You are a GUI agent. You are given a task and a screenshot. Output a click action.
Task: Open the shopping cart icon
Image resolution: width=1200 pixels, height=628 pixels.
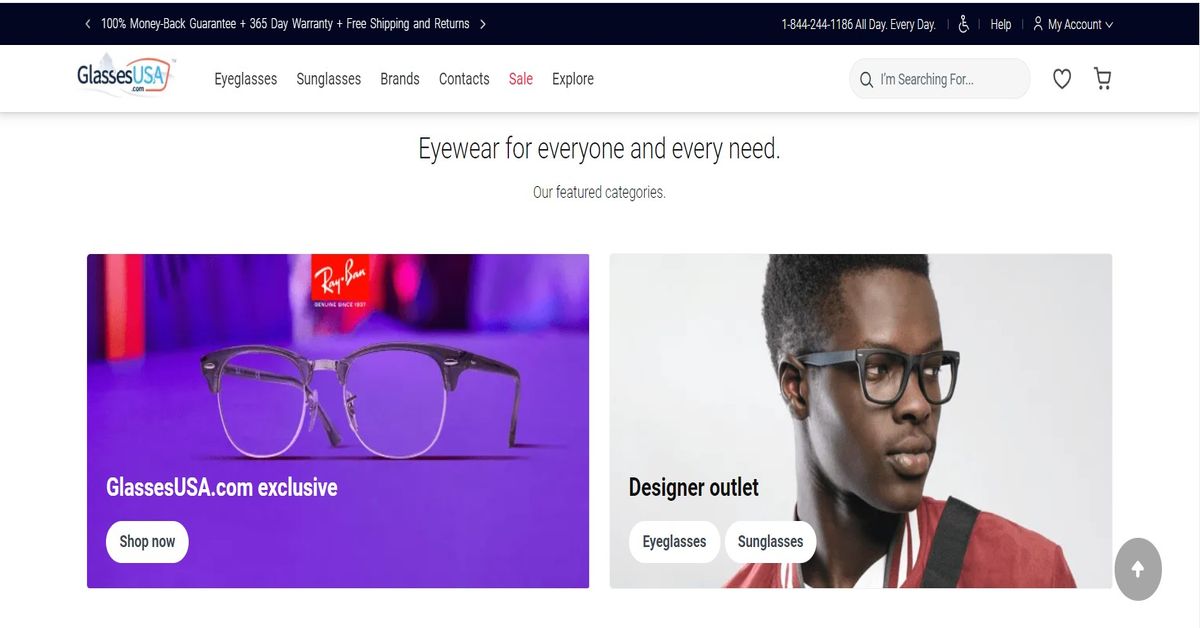click(x=1103, y=79)
